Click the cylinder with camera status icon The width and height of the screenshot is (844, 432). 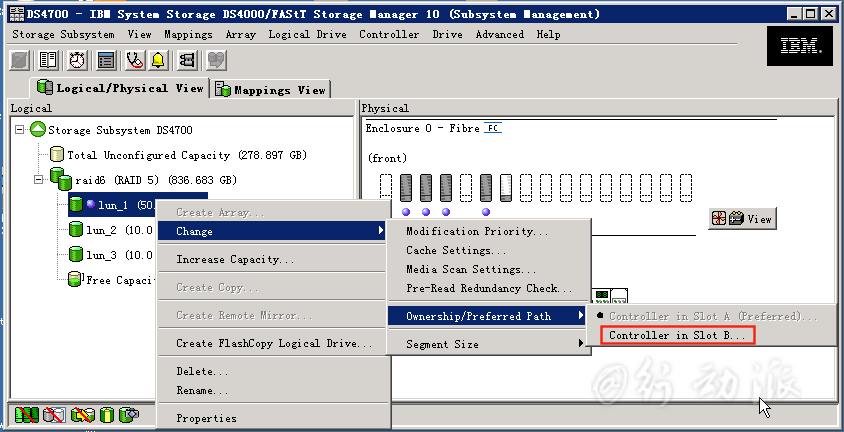click(129, 415)
